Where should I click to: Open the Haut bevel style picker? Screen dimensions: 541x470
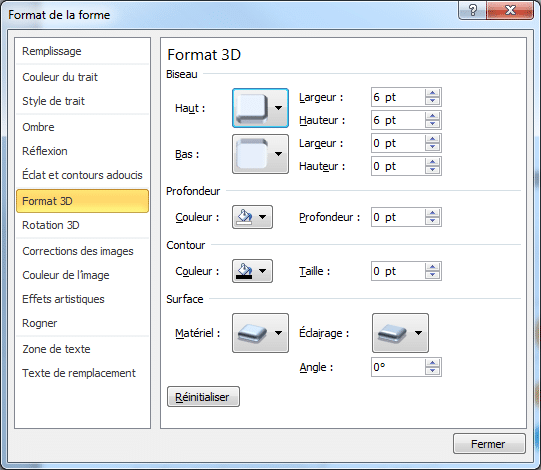[x=260, y=108]
